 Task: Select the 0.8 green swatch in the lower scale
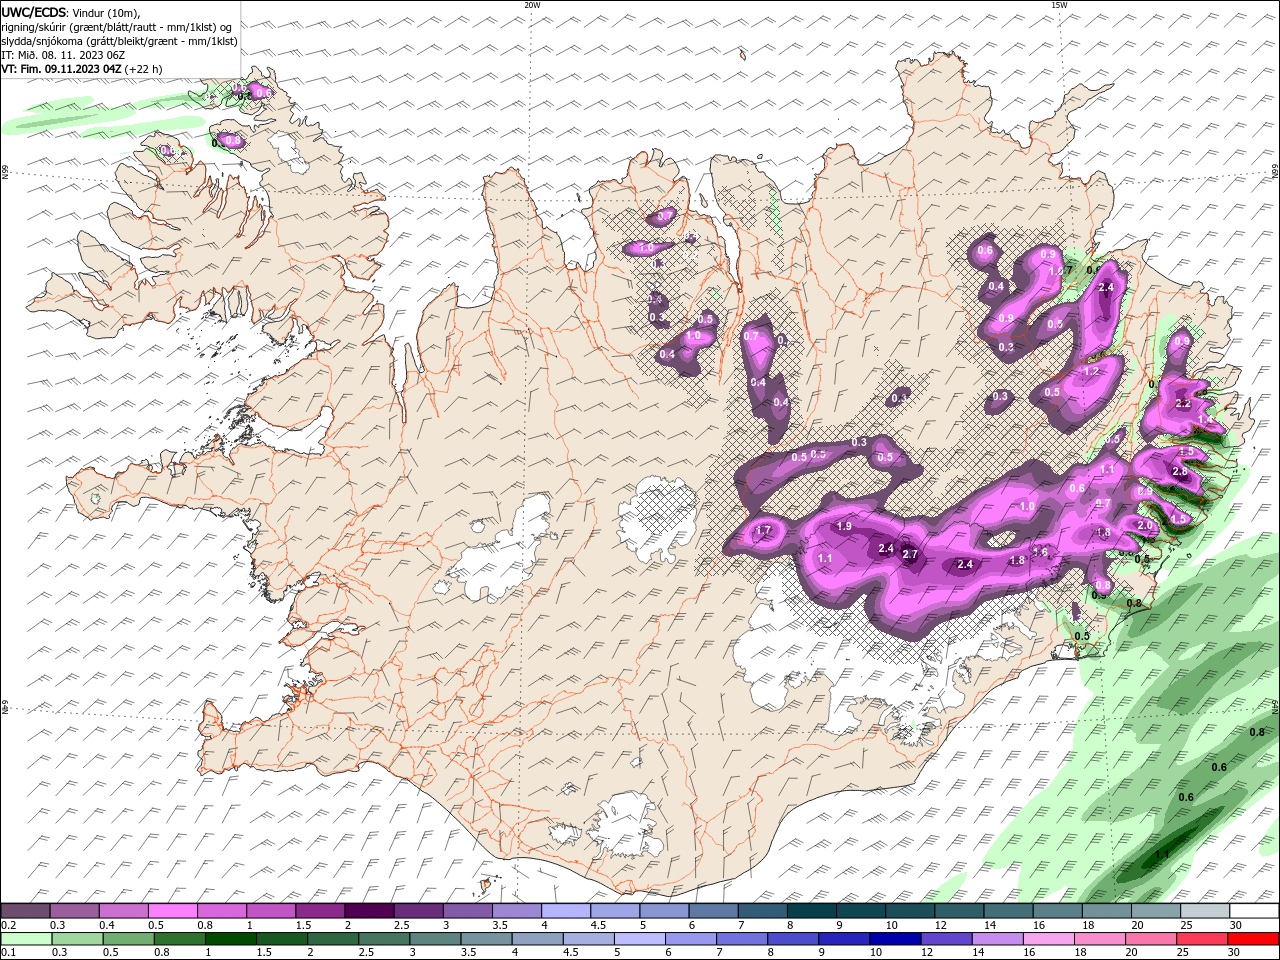[x=178, y=939]
